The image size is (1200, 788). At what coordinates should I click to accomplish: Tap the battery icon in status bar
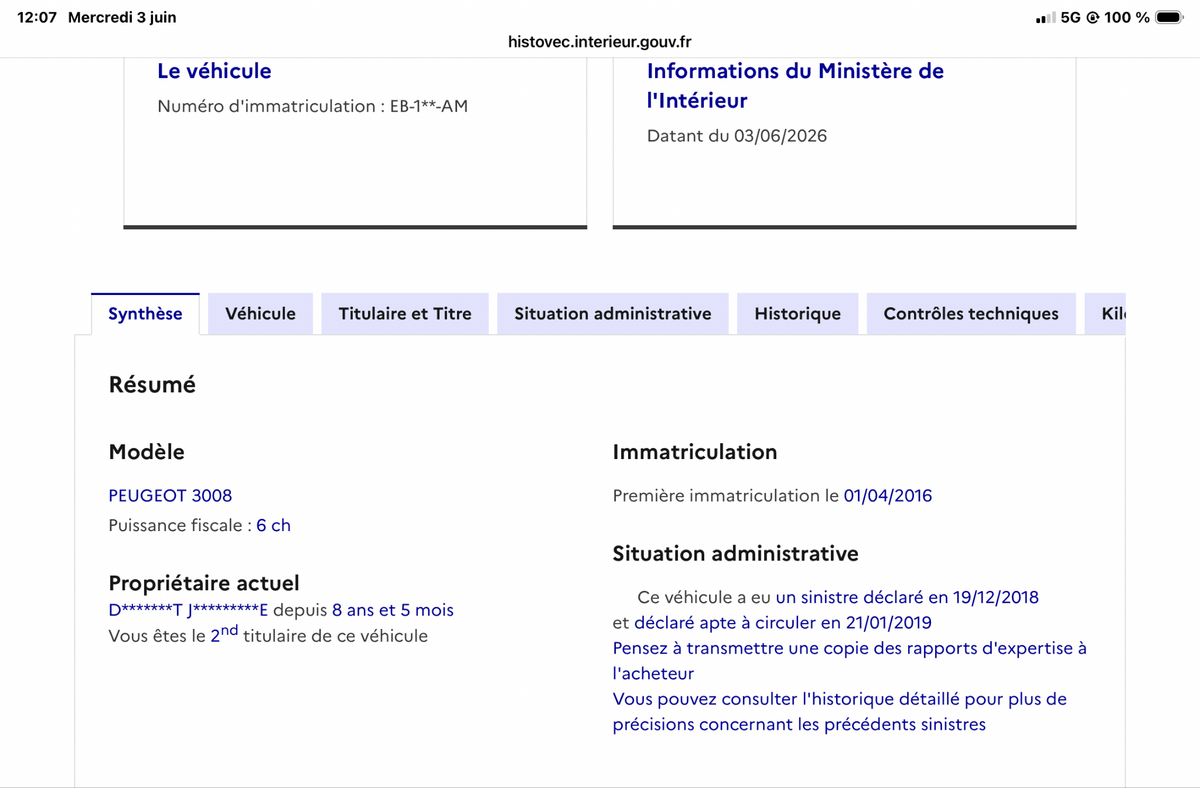(1169, 18)
